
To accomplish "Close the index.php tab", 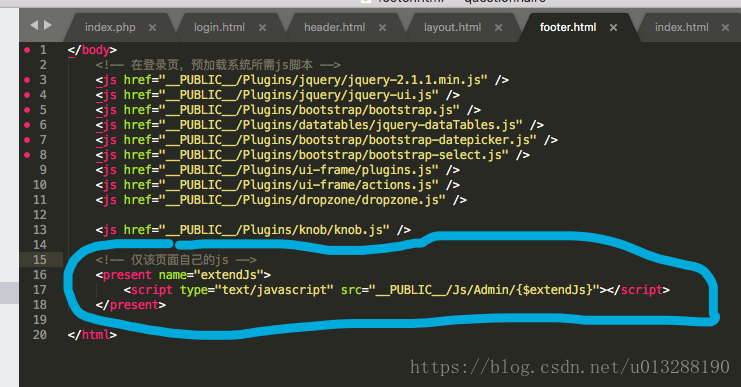I will [152, 28].
